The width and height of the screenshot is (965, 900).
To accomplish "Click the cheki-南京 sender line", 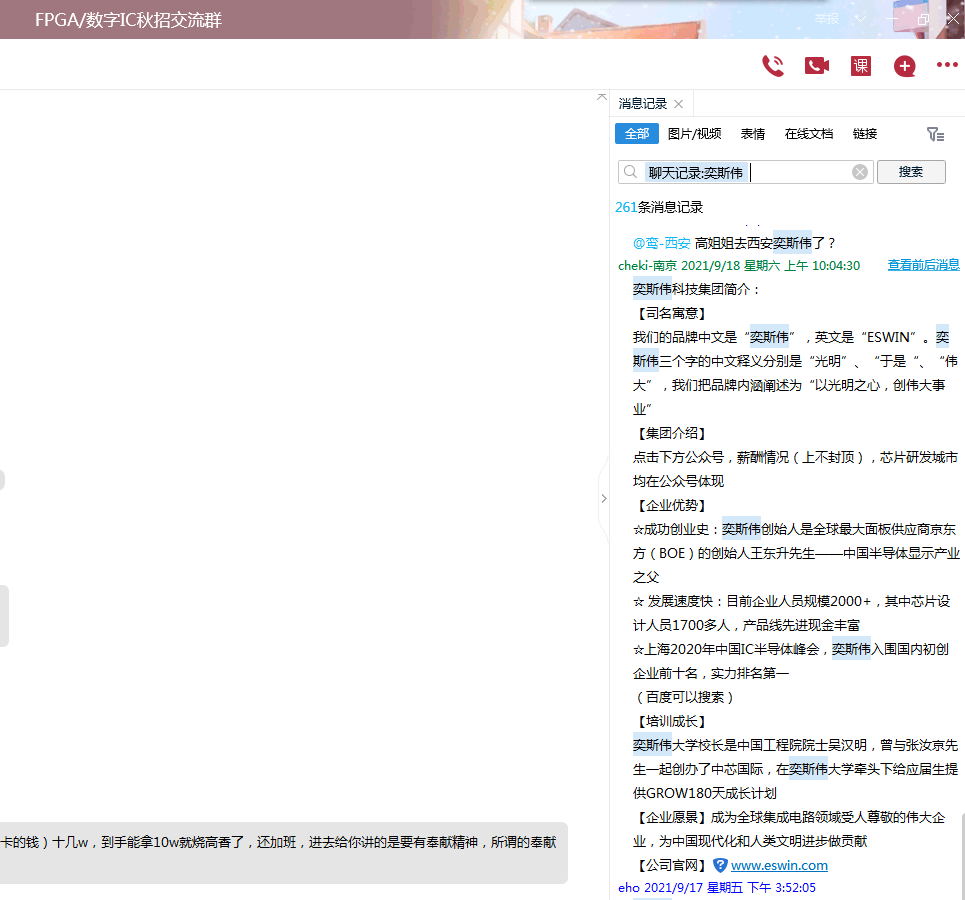I will point(739,265).
